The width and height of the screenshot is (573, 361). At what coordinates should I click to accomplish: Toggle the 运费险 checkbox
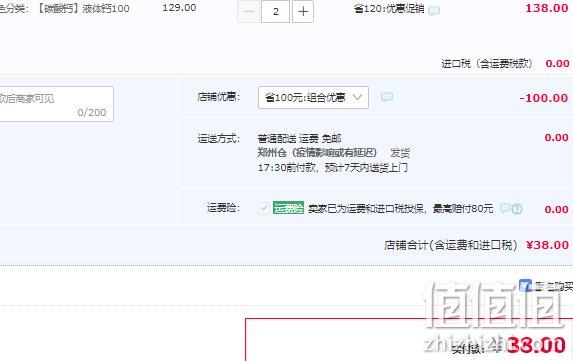pos(263,208)
